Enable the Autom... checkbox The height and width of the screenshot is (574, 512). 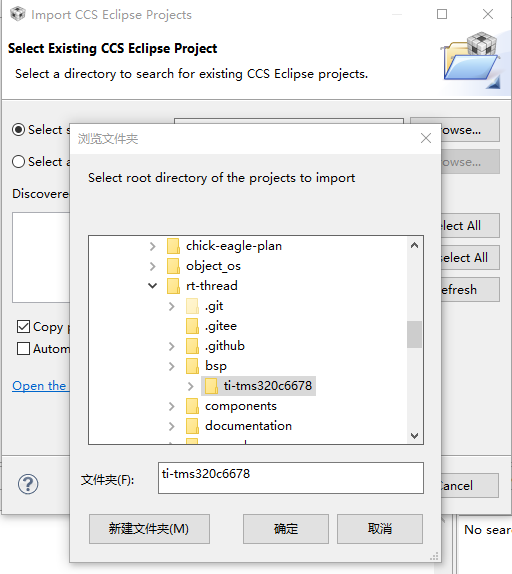pos(23,348)
